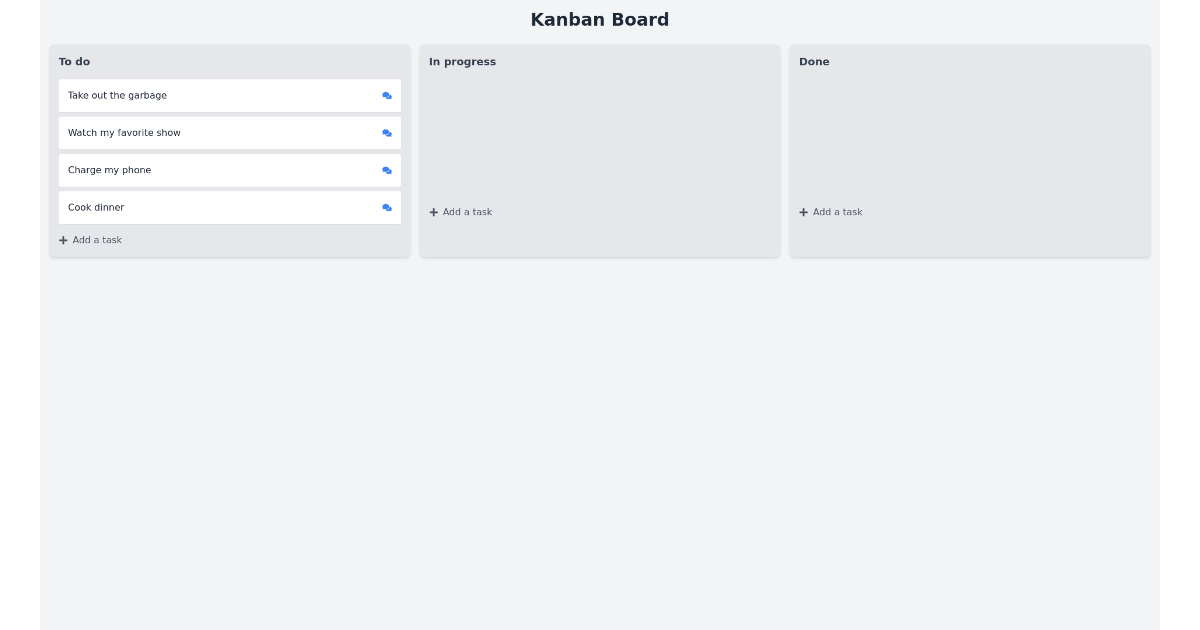Select the 'Take out the garbage' card

pyautogui.click(x=200, y=95)
